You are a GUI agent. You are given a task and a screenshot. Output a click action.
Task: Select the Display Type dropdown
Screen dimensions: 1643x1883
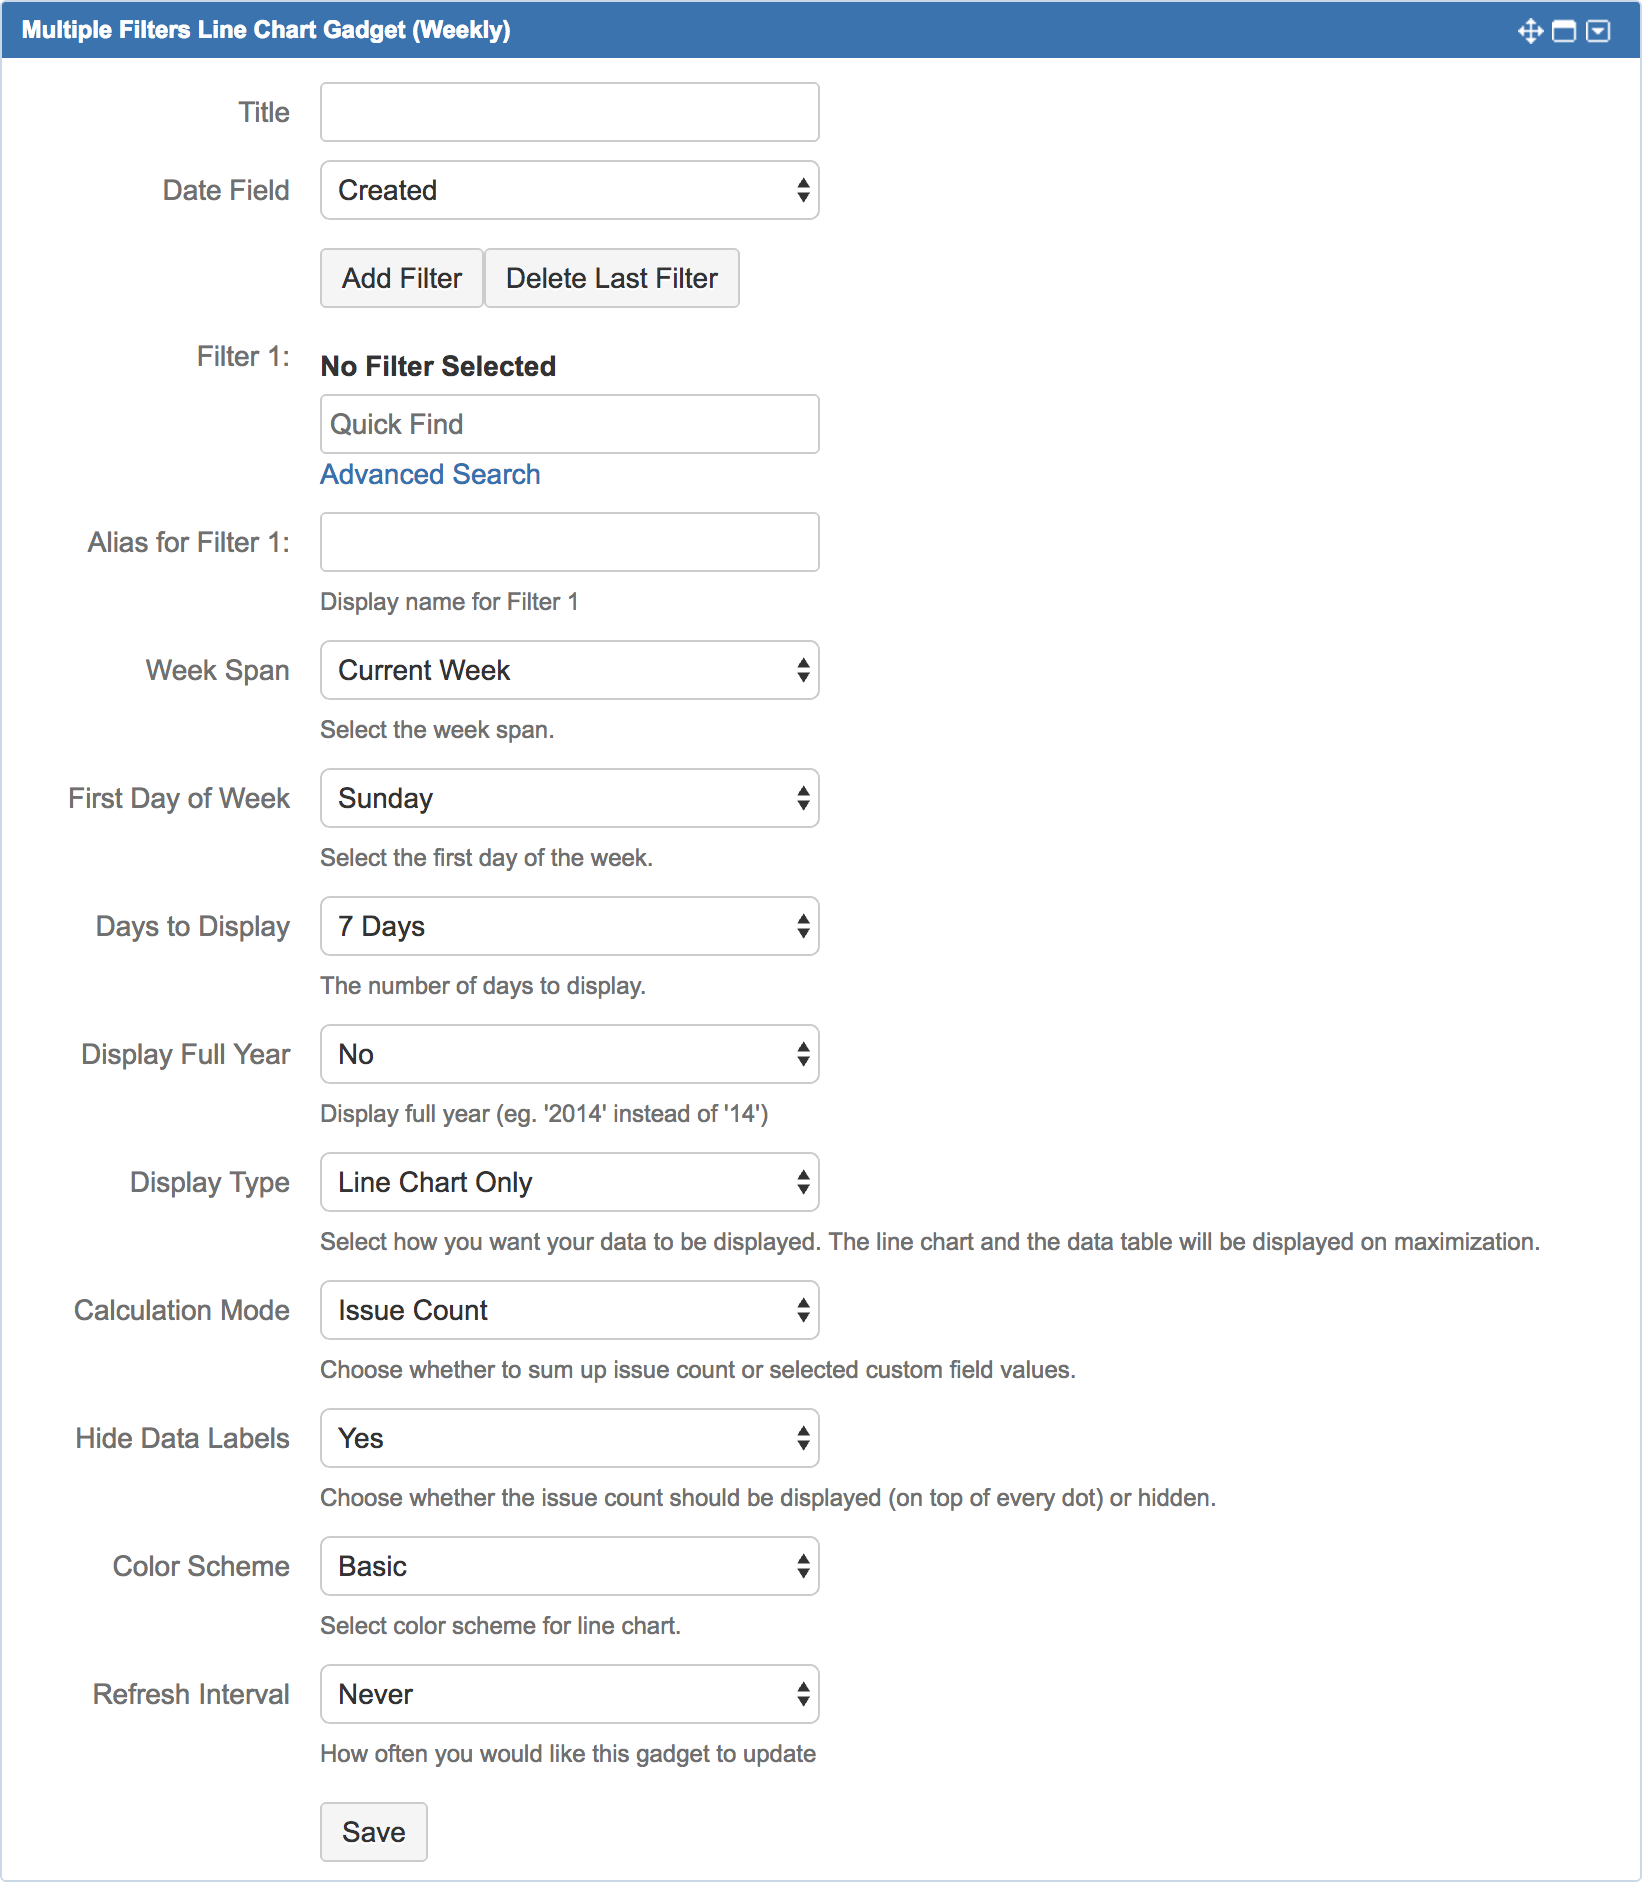(x=569, y=1182)
